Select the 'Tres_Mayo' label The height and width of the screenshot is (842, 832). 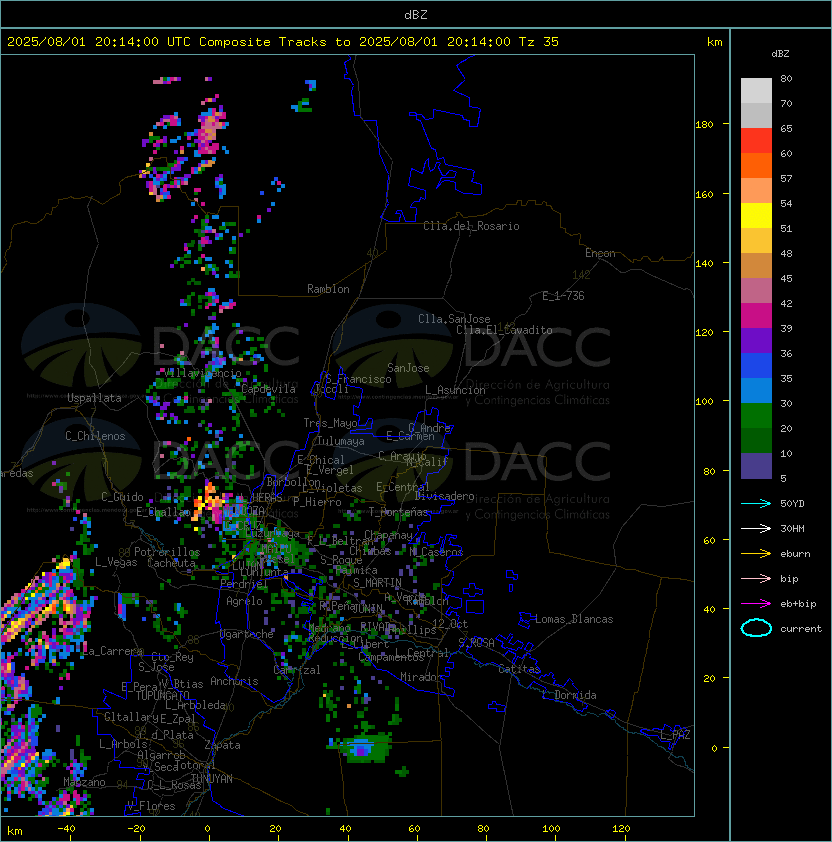330,423
